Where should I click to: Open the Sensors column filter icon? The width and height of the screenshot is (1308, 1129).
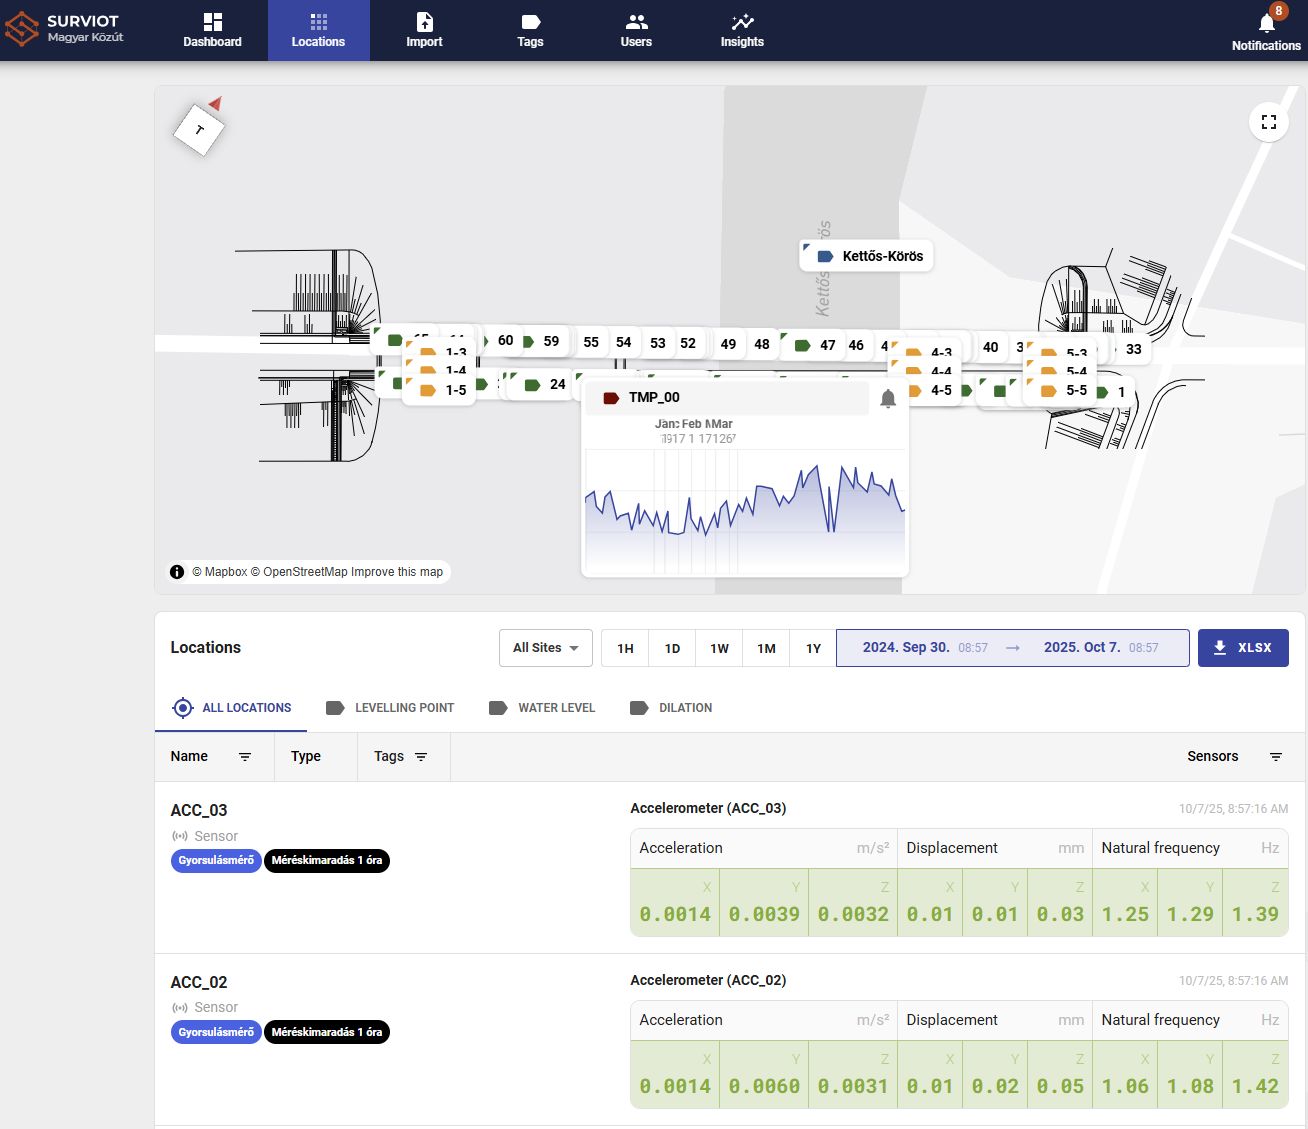point(1275,757)
